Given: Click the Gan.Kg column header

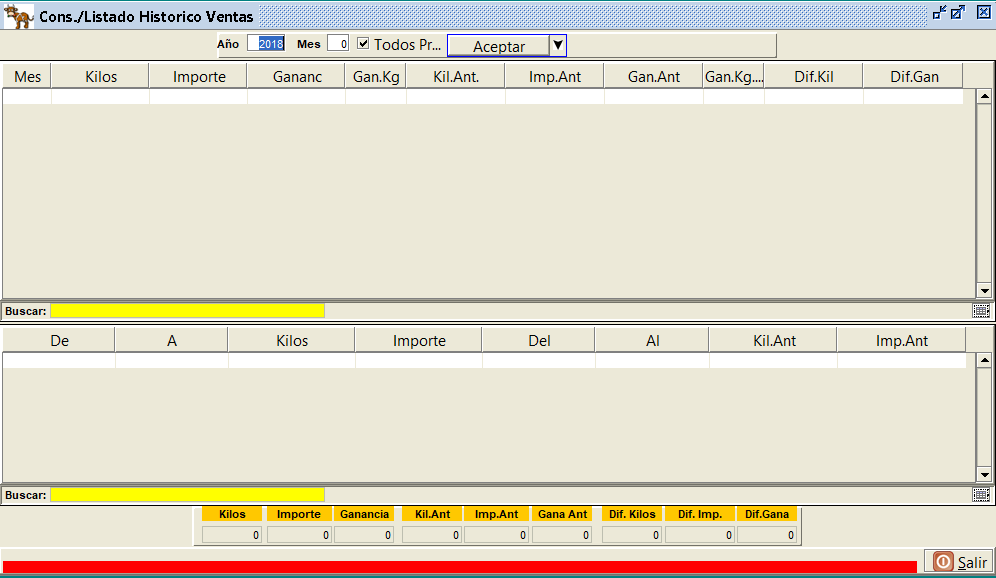Looking at the screenshot, I should (376, 76).
